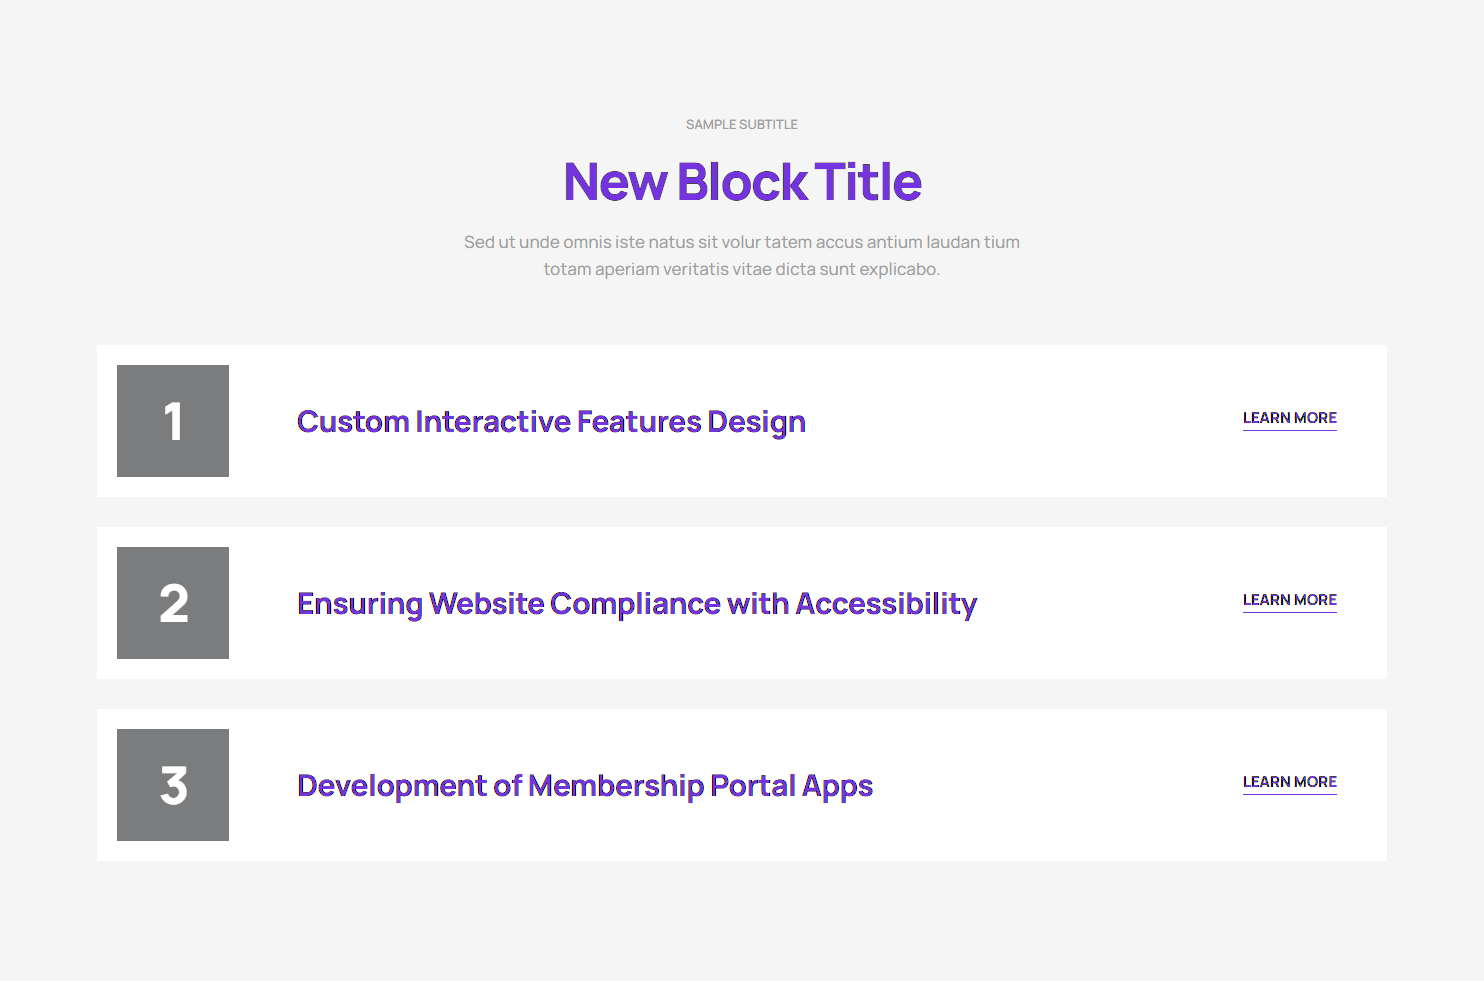Select the Custom Interactive Features Design heading
Image resolution: width=1484 pixels, height=981 pixels.
click(x=551, y=422)
